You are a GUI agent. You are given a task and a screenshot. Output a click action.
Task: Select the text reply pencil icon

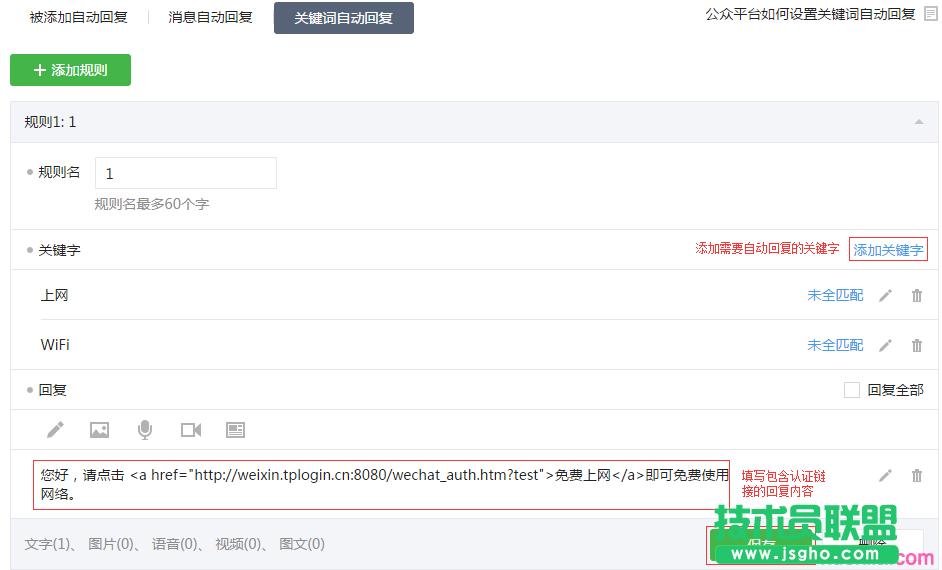(55, 430)
